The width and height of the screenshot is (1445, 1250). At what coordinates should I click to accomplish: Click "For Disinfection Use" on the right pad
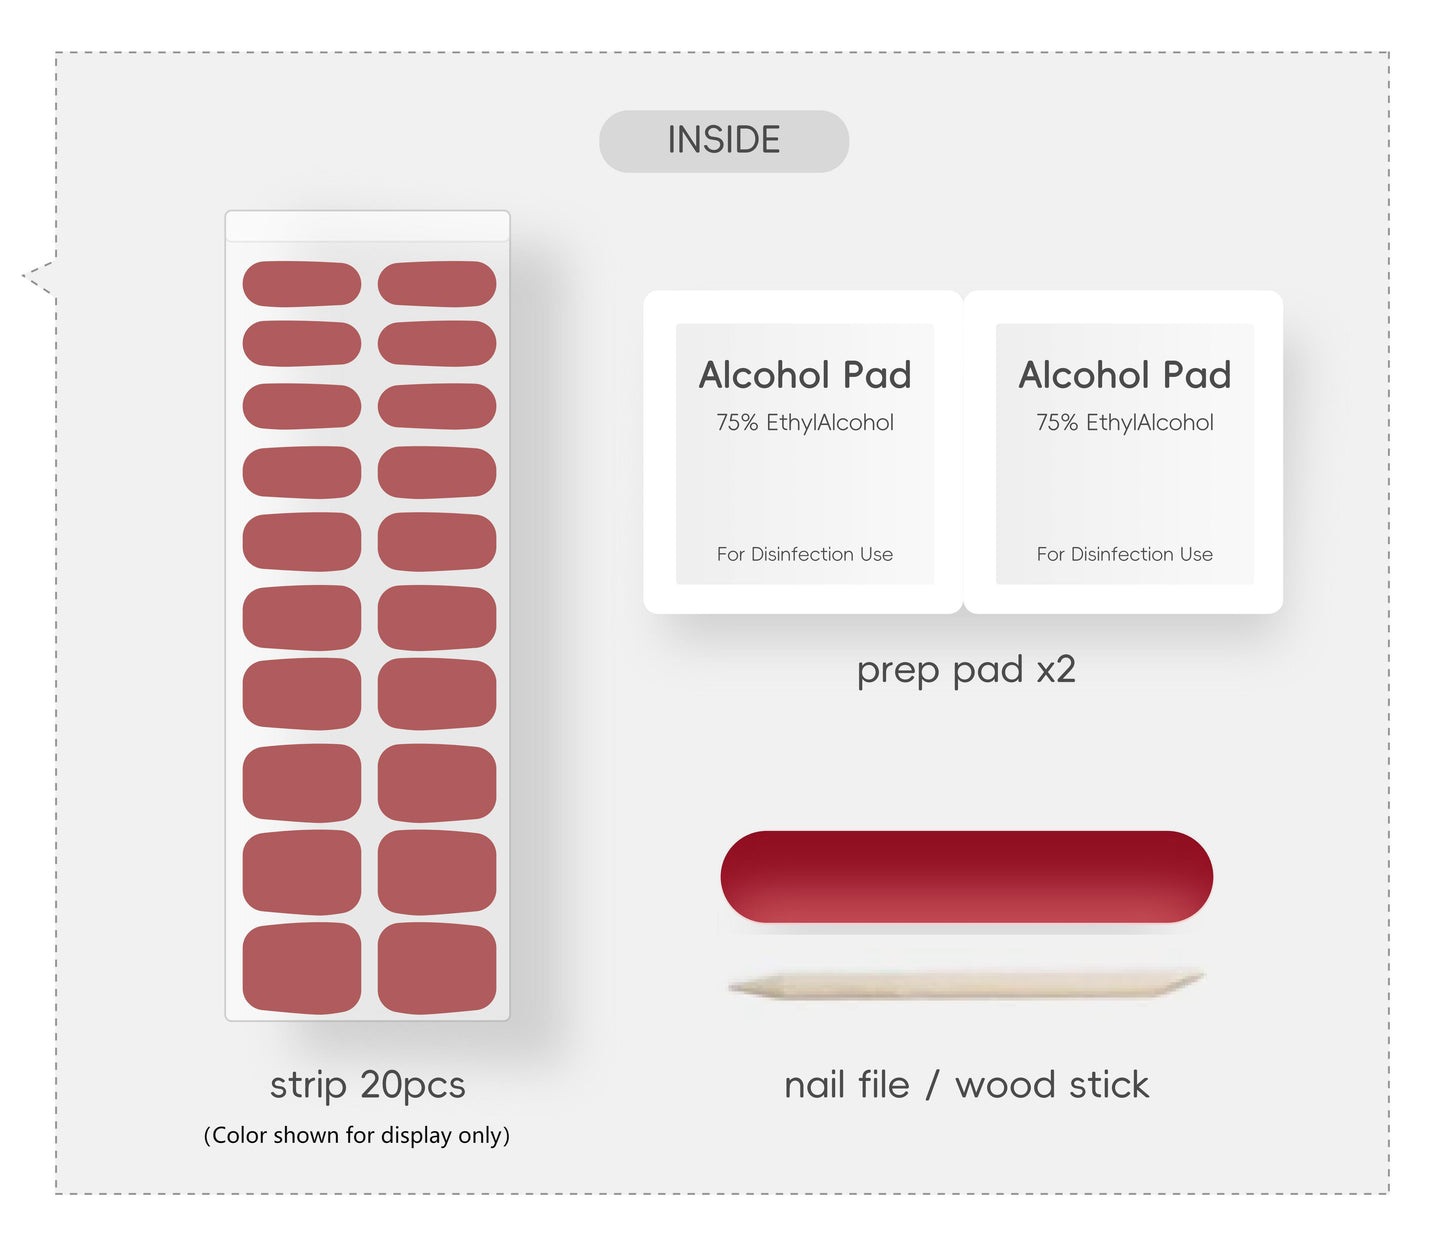1124,554
